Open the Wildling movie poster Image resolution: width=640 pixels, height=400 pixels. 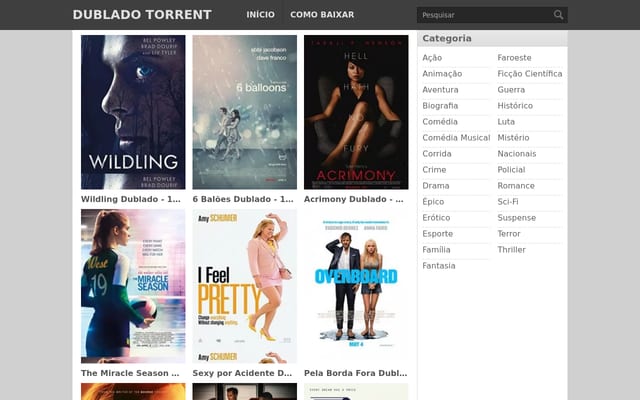[133, 112]
